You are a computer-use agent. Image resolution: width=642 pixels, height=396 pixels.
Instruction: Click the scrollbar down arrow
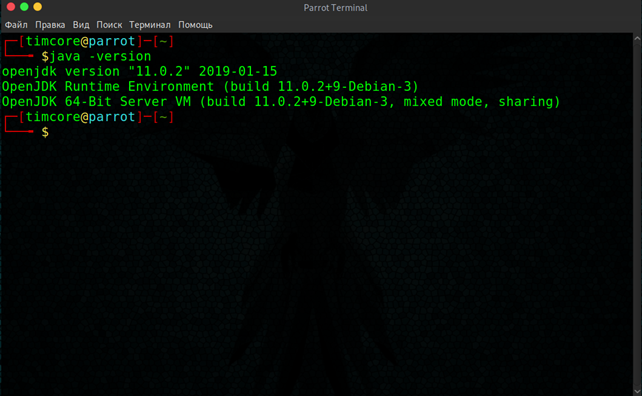coord(637,391)
